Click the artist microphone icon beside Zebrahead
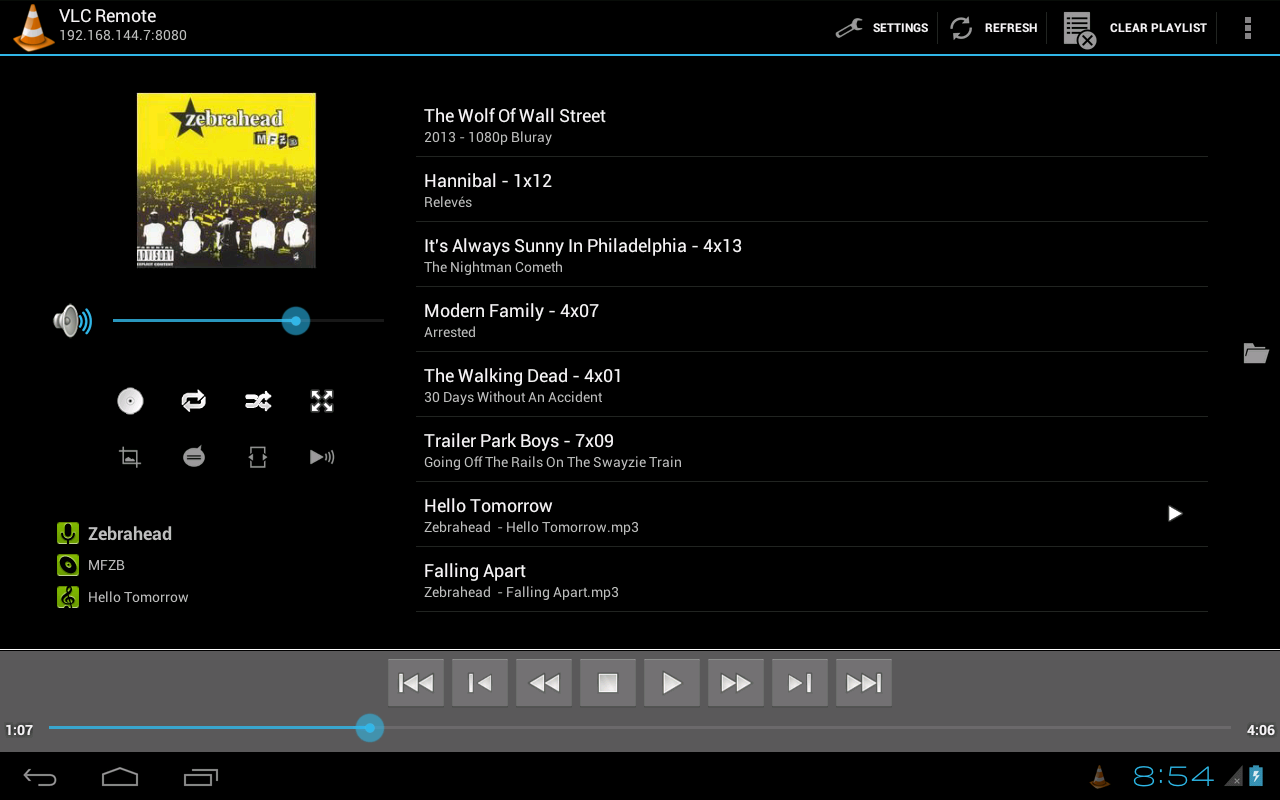Screen dimensions: 1280x800 tap(68, 533)
